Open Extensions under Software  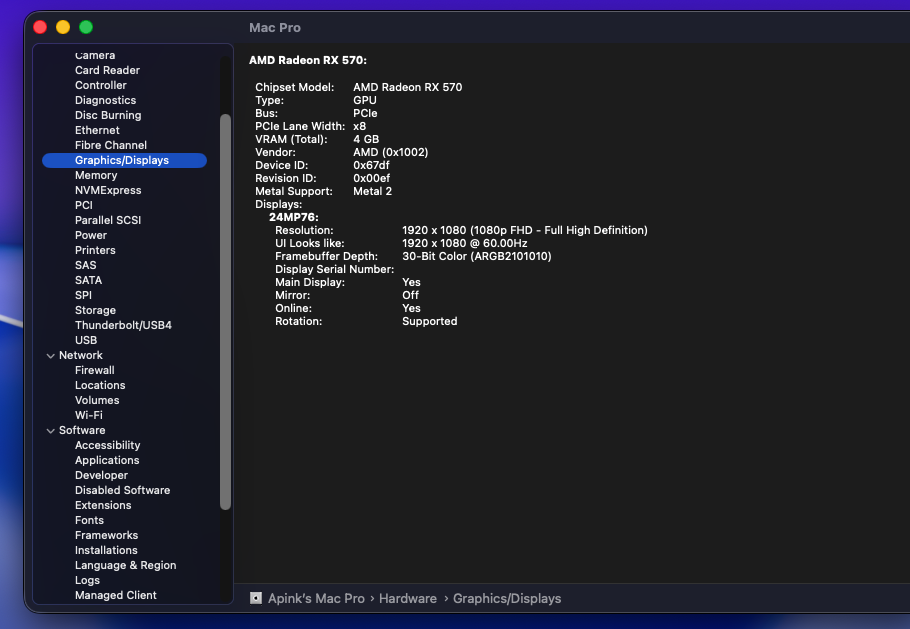[x=103, y=505]
